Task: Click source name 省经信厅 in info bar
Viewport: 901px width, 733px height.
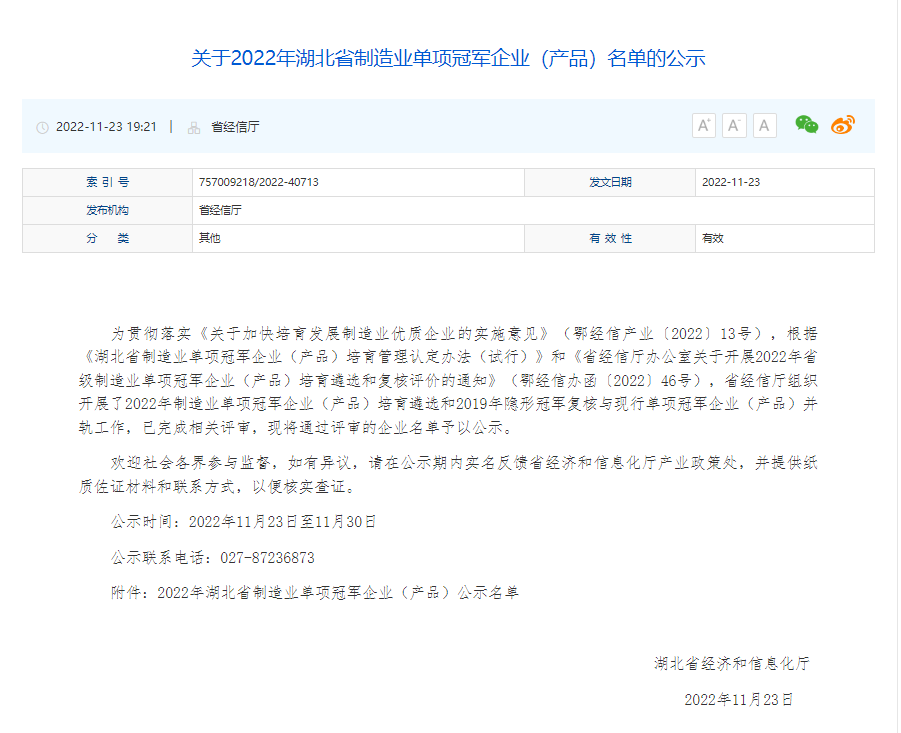Action: pyautogui.click(x=235, y=127)
